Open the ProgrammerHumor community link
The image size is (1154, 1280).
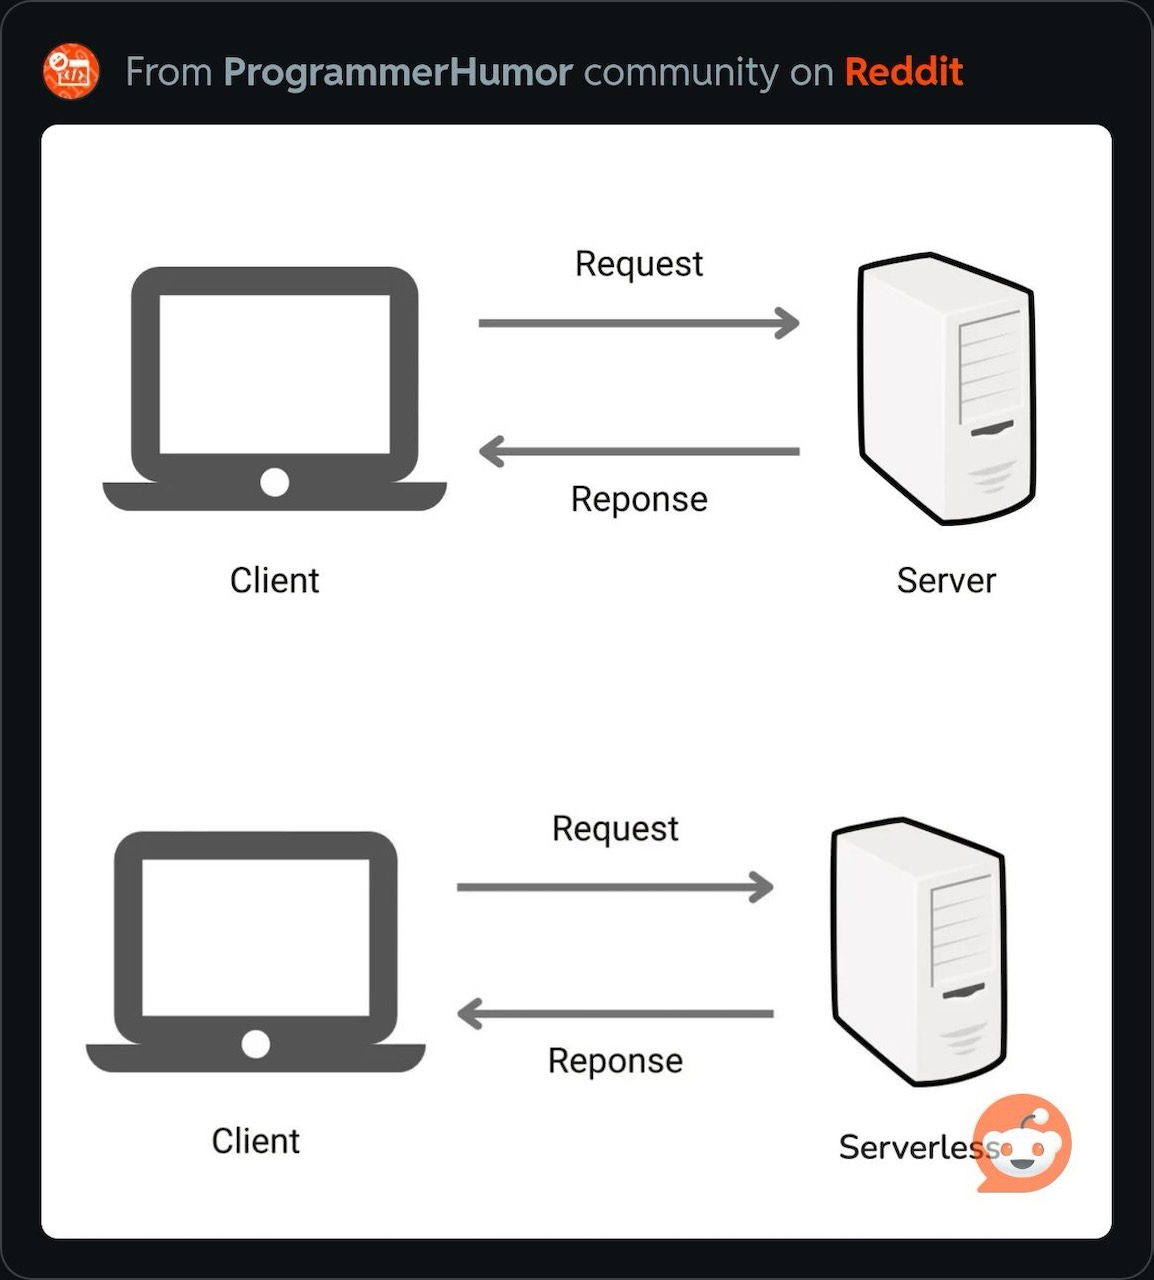pyautogui.click(x=398, y=73)
